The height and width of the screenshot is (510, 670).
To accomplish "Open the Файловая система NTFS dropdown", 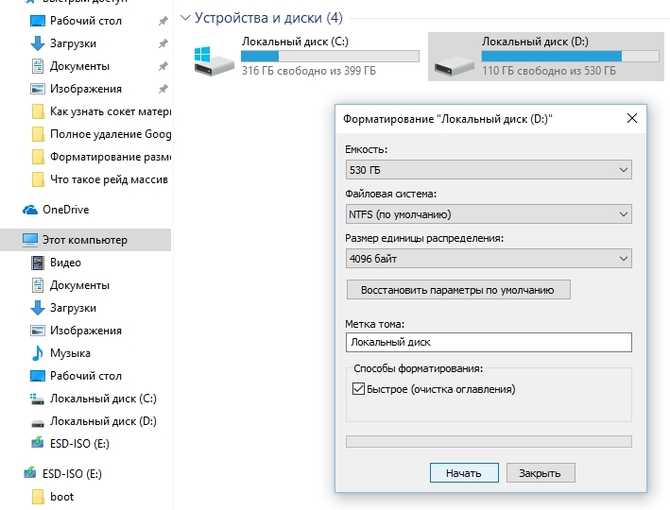I will point(488,214).
